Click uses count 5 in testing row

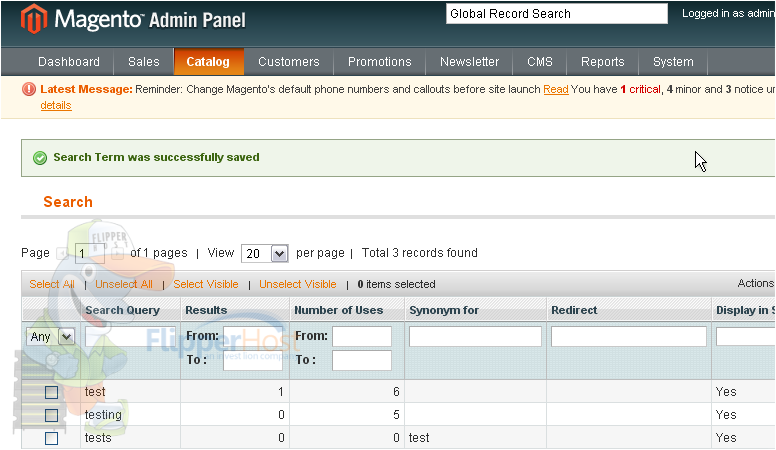coord(396,415)
